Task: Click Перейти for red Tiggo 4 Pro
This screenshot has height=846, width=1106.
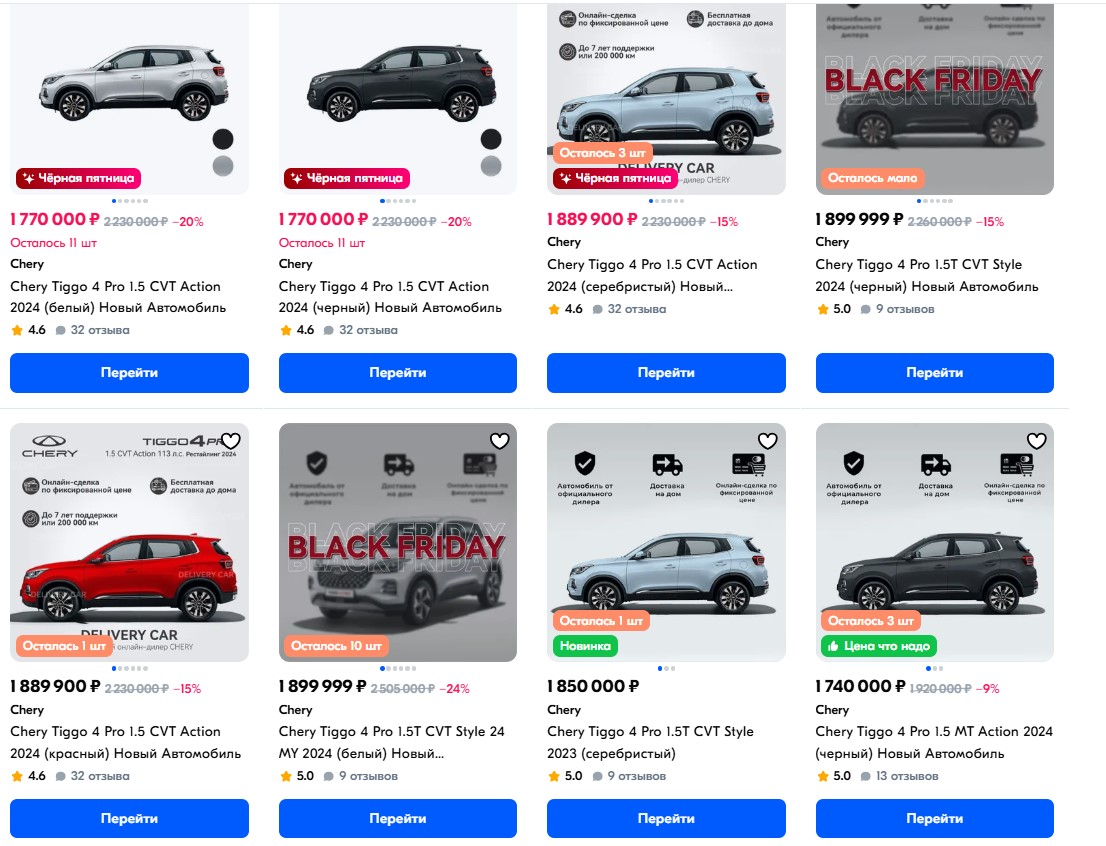Action: click(x=129, y=819)
